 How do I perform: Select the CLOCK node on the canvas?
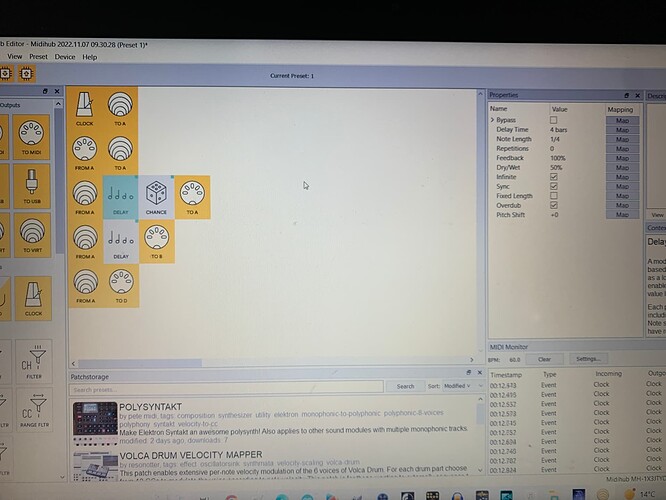tap(85, 108)
